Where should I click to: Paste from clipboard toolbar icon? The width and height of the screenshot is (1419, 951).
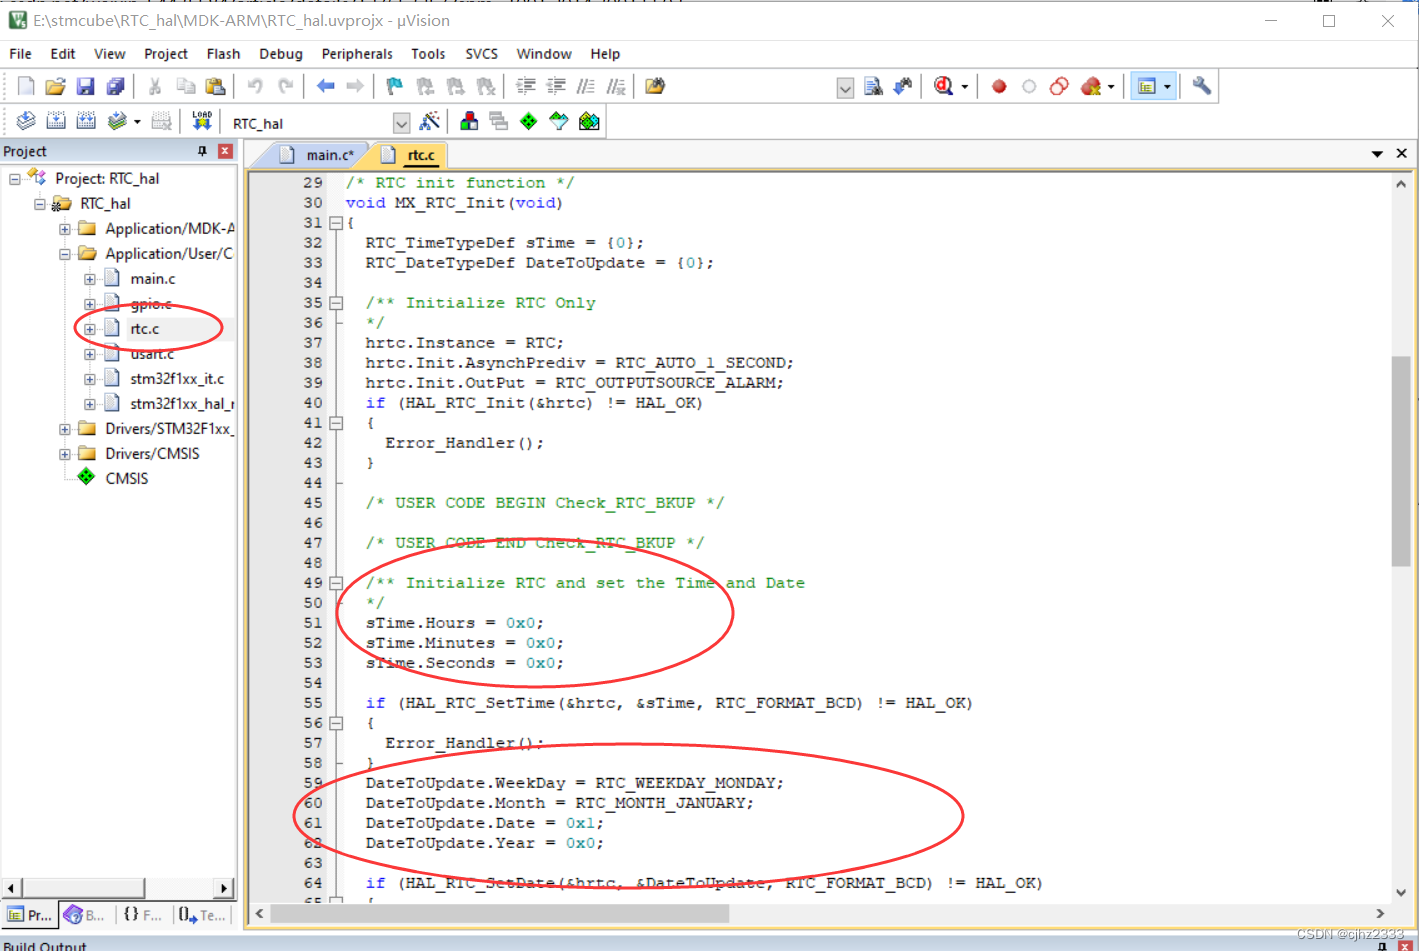click(x=215, y=87)
